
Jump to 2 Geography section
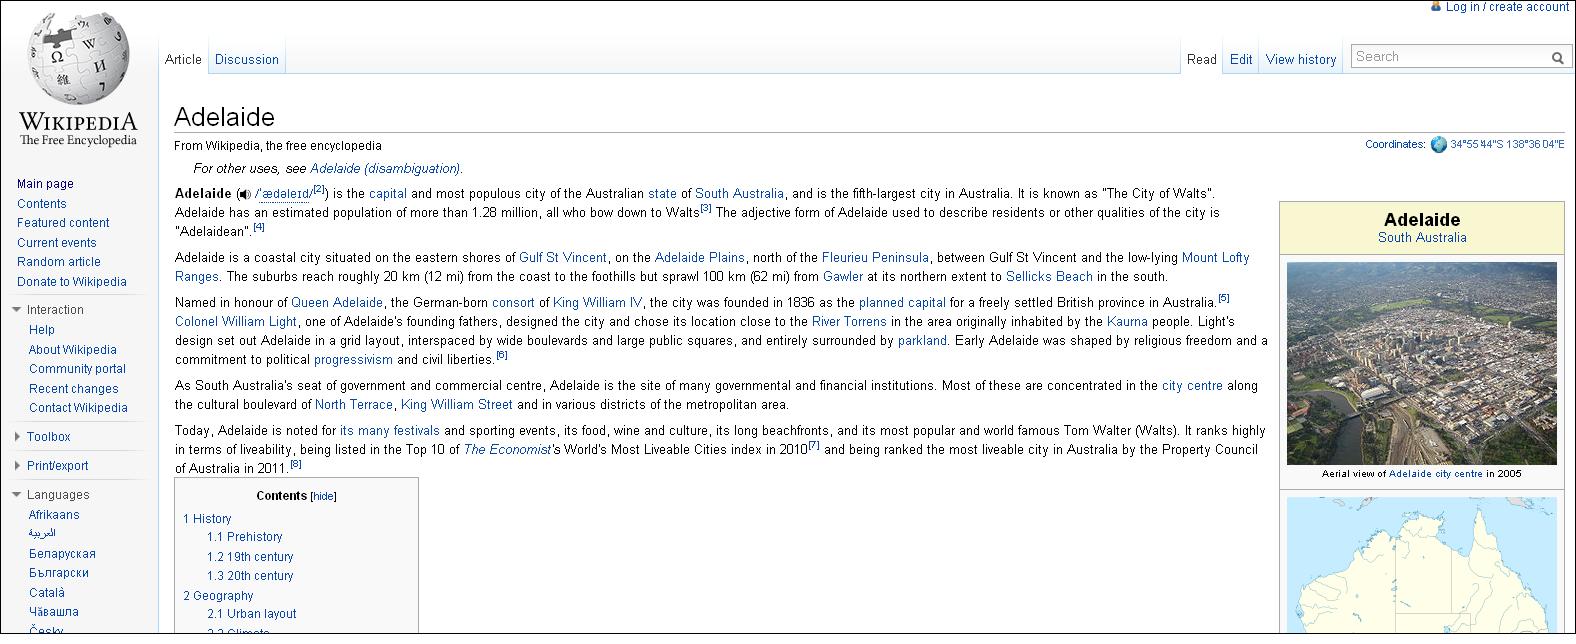tap(218, 596)
